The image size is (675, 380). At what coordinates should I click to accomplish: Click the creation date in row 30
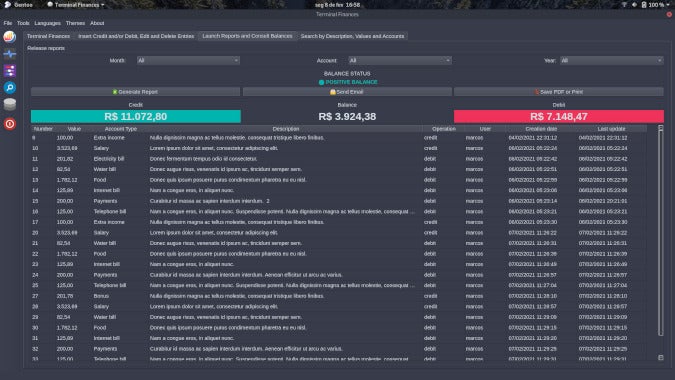[x=533, y=328]
